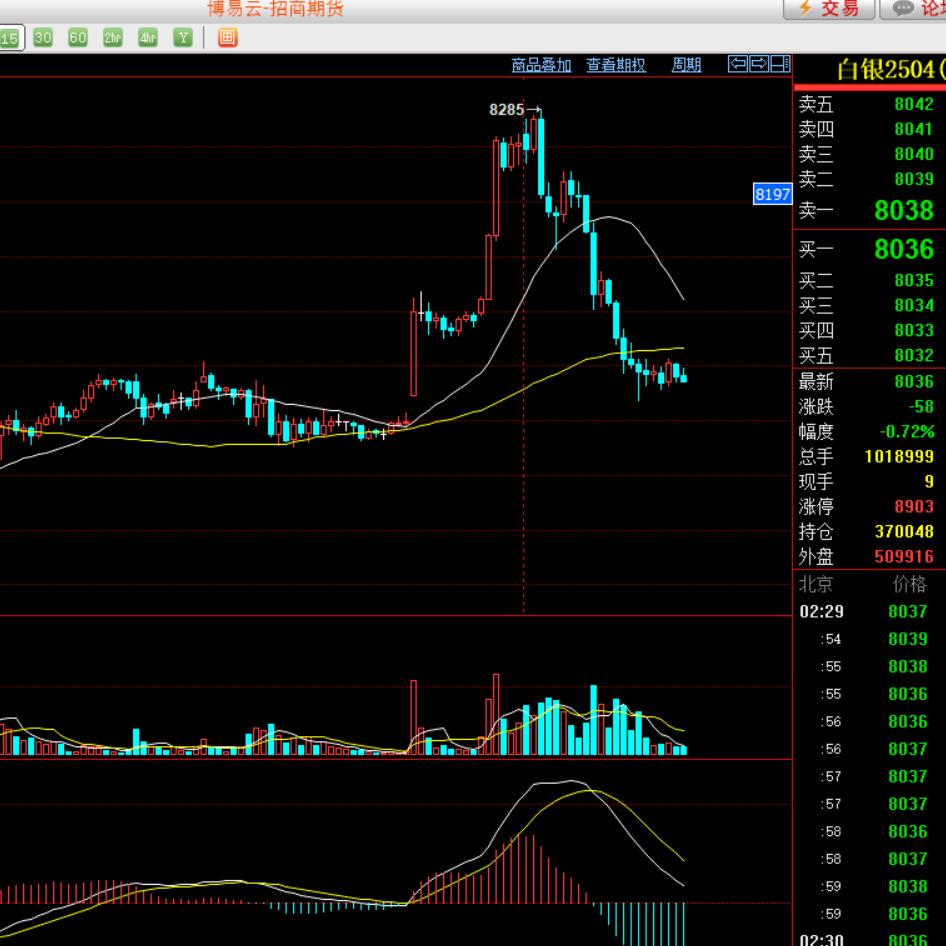Click the 商品叠加 link
The width and height of the screenshot is (946, 946).
541,65
